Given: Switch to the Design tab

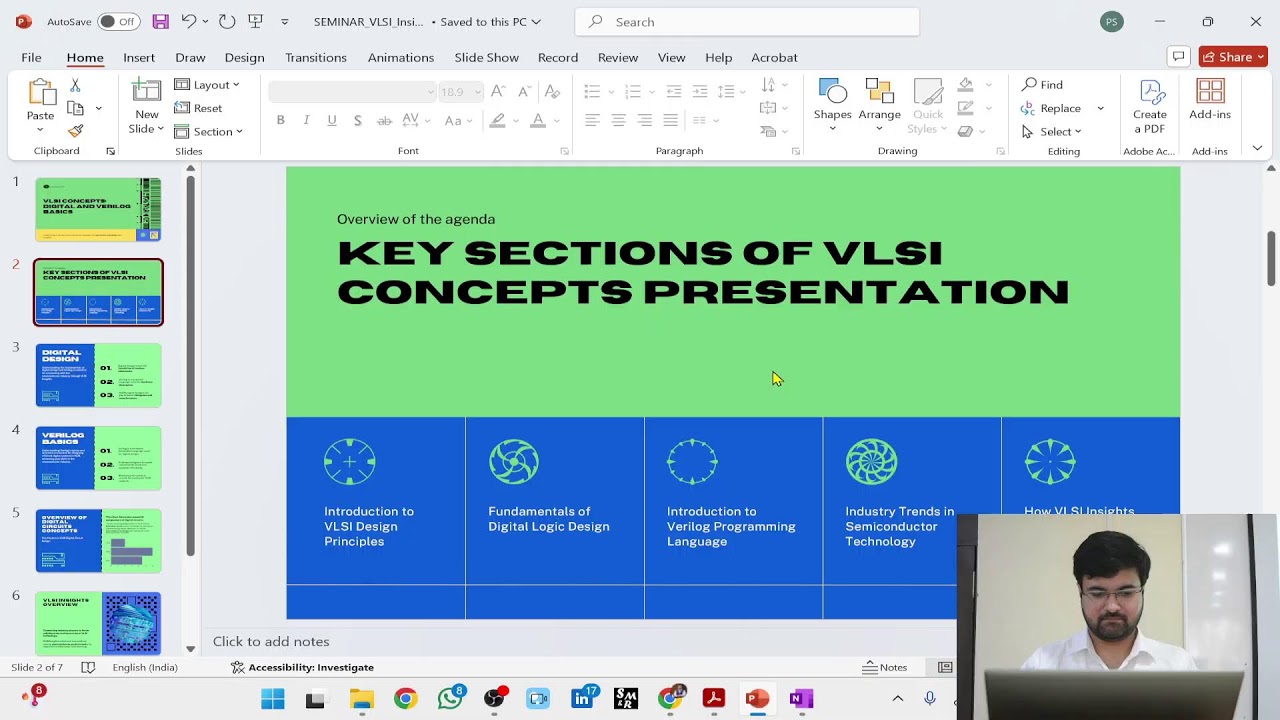Looking at the screenshot, I should [x=244, y=57].
